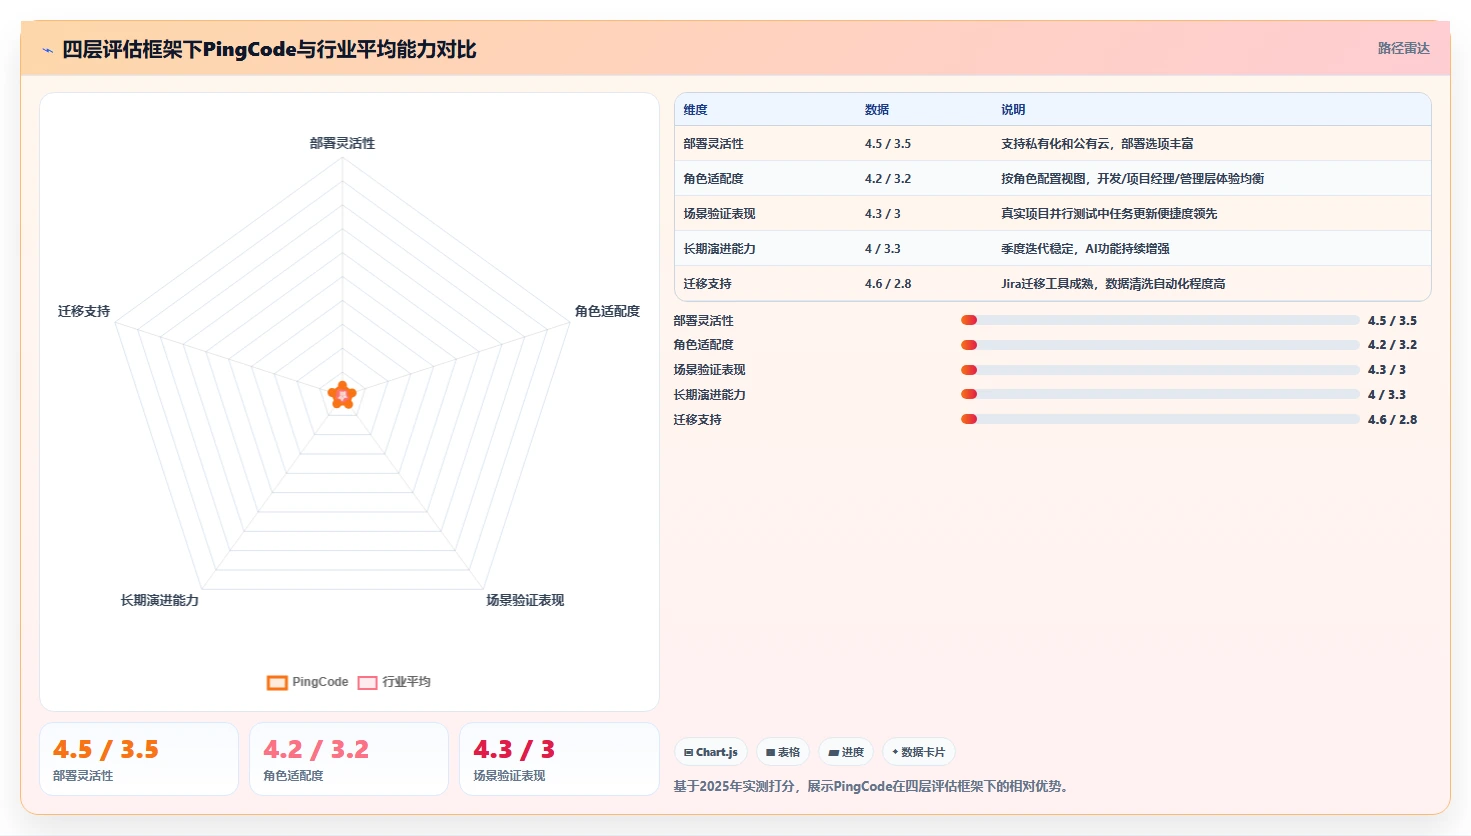
Task: Click the orange radar data shape at center
Action: click(342, 395)
